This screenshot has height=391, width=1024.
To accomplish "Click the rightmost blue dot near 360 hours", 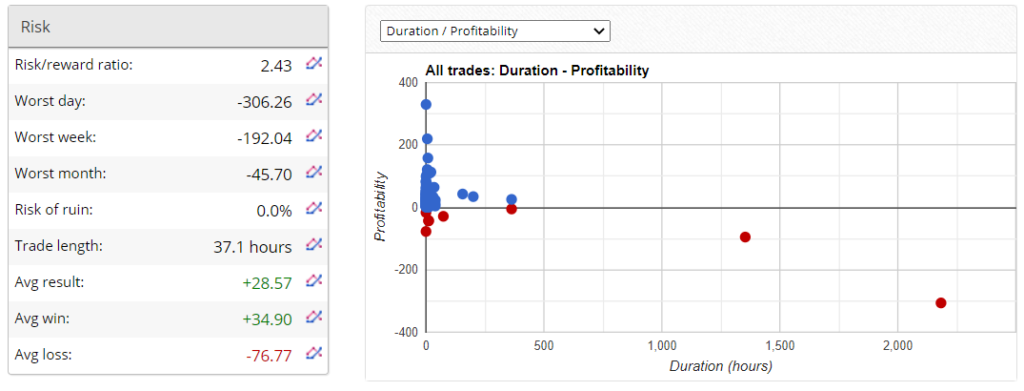I will tap(511, 199).
